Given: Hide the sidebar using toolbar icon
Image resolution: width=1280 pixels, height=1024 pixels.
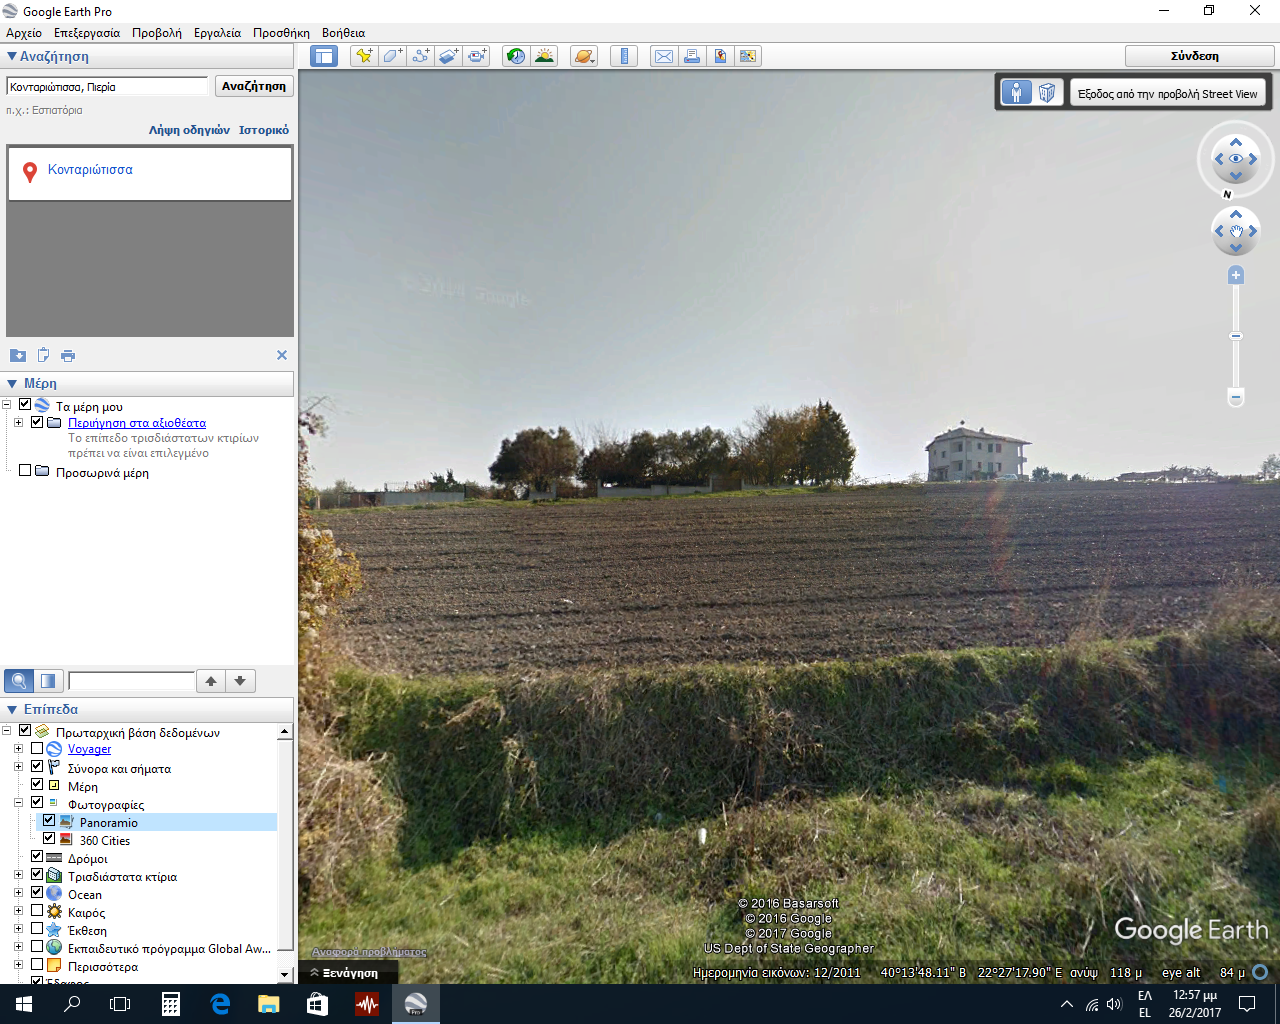Looking at the screenshot, I should [324, 56].
